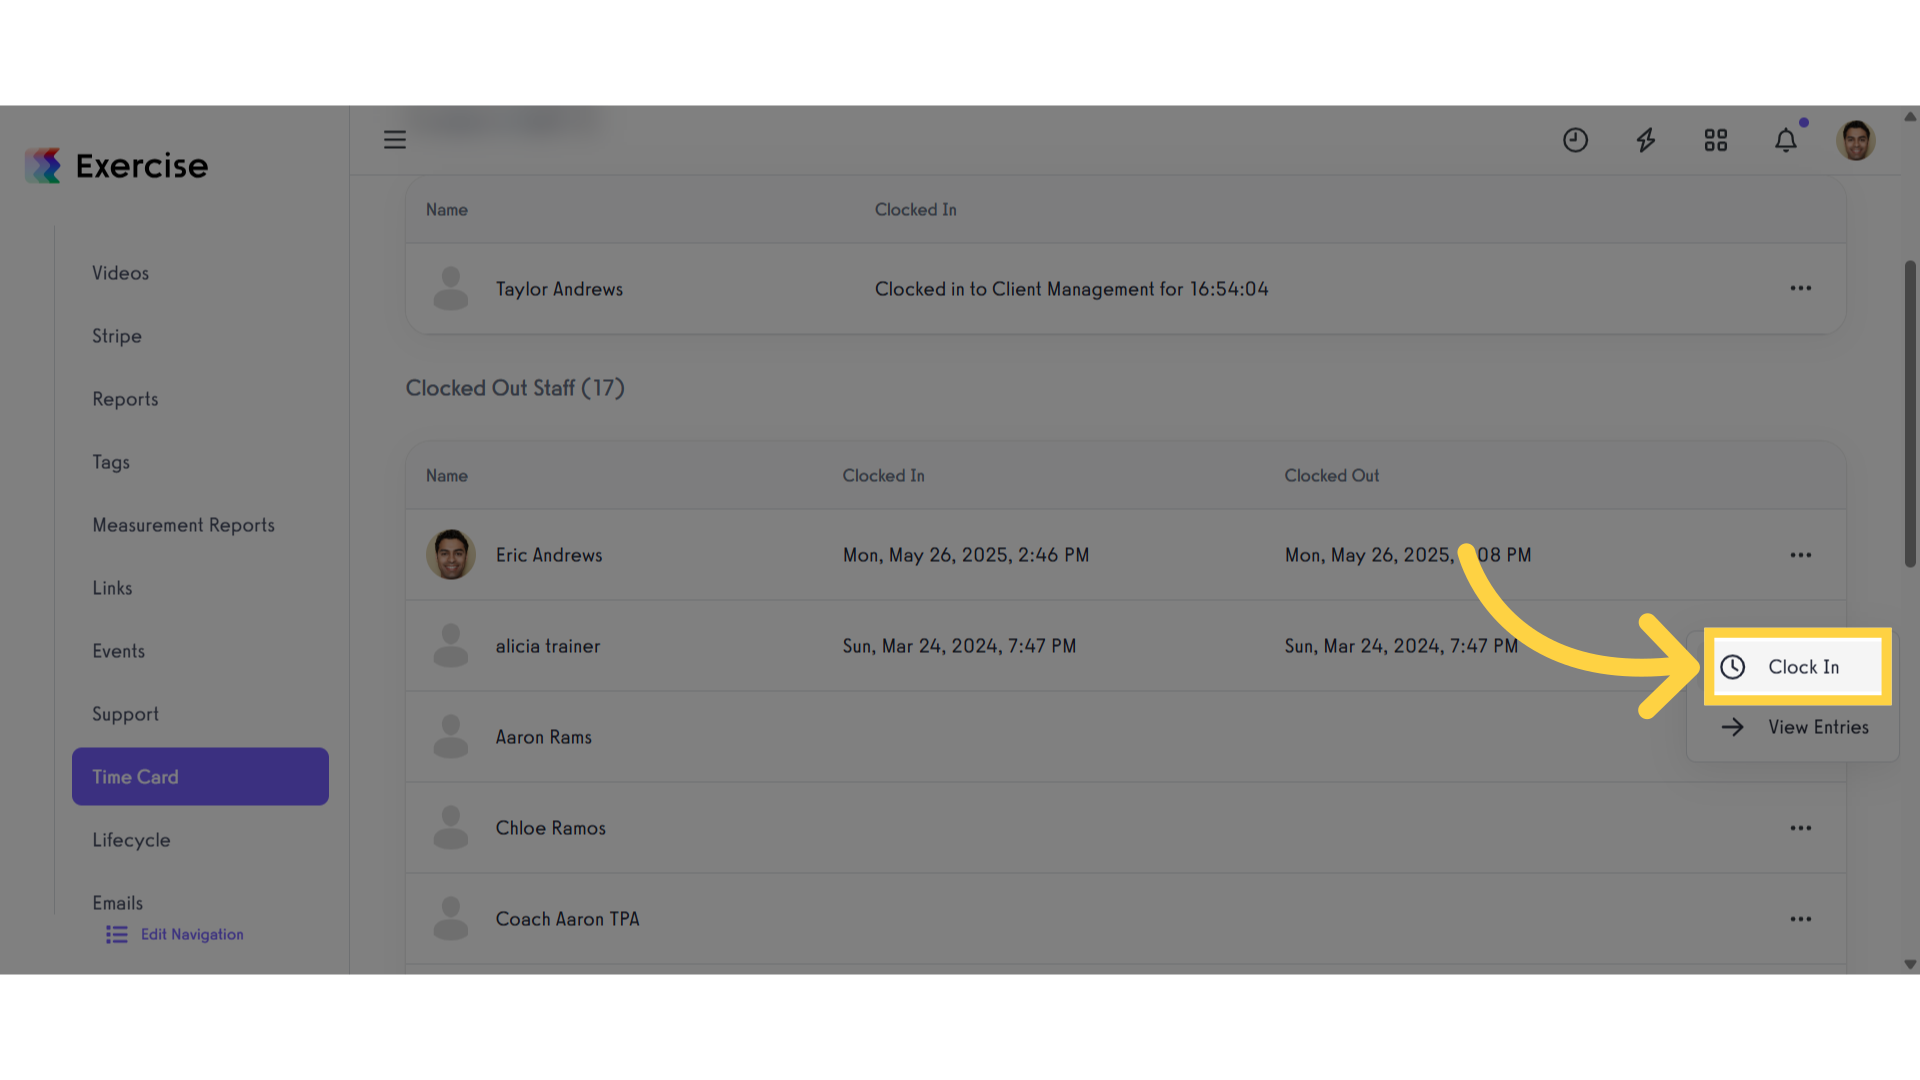The width and height of the screenshot is (1920, 1080).
Task: Open the notifications bell
Action: pyautogui.click(x=1786, y=140)
